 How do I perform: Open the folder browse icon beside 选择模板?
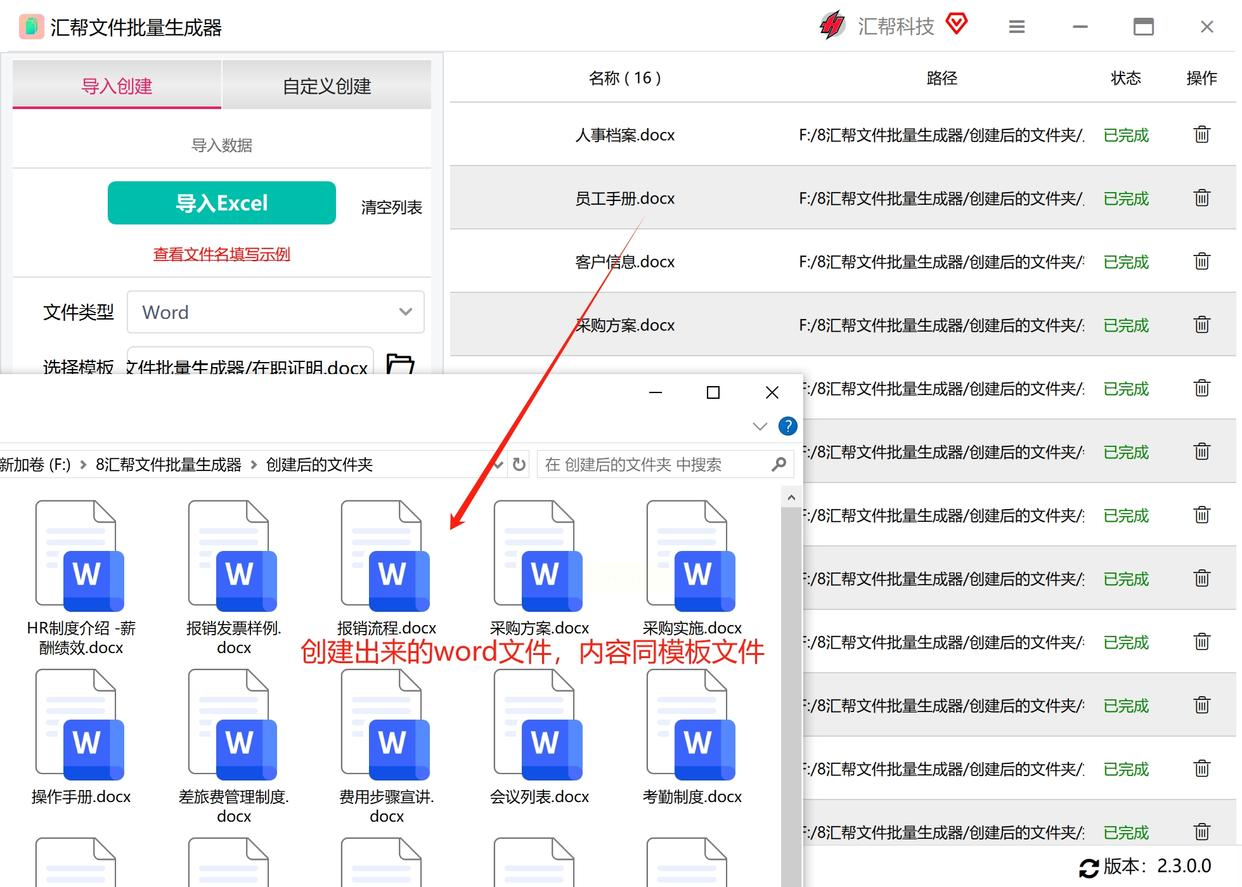point(400,365)
